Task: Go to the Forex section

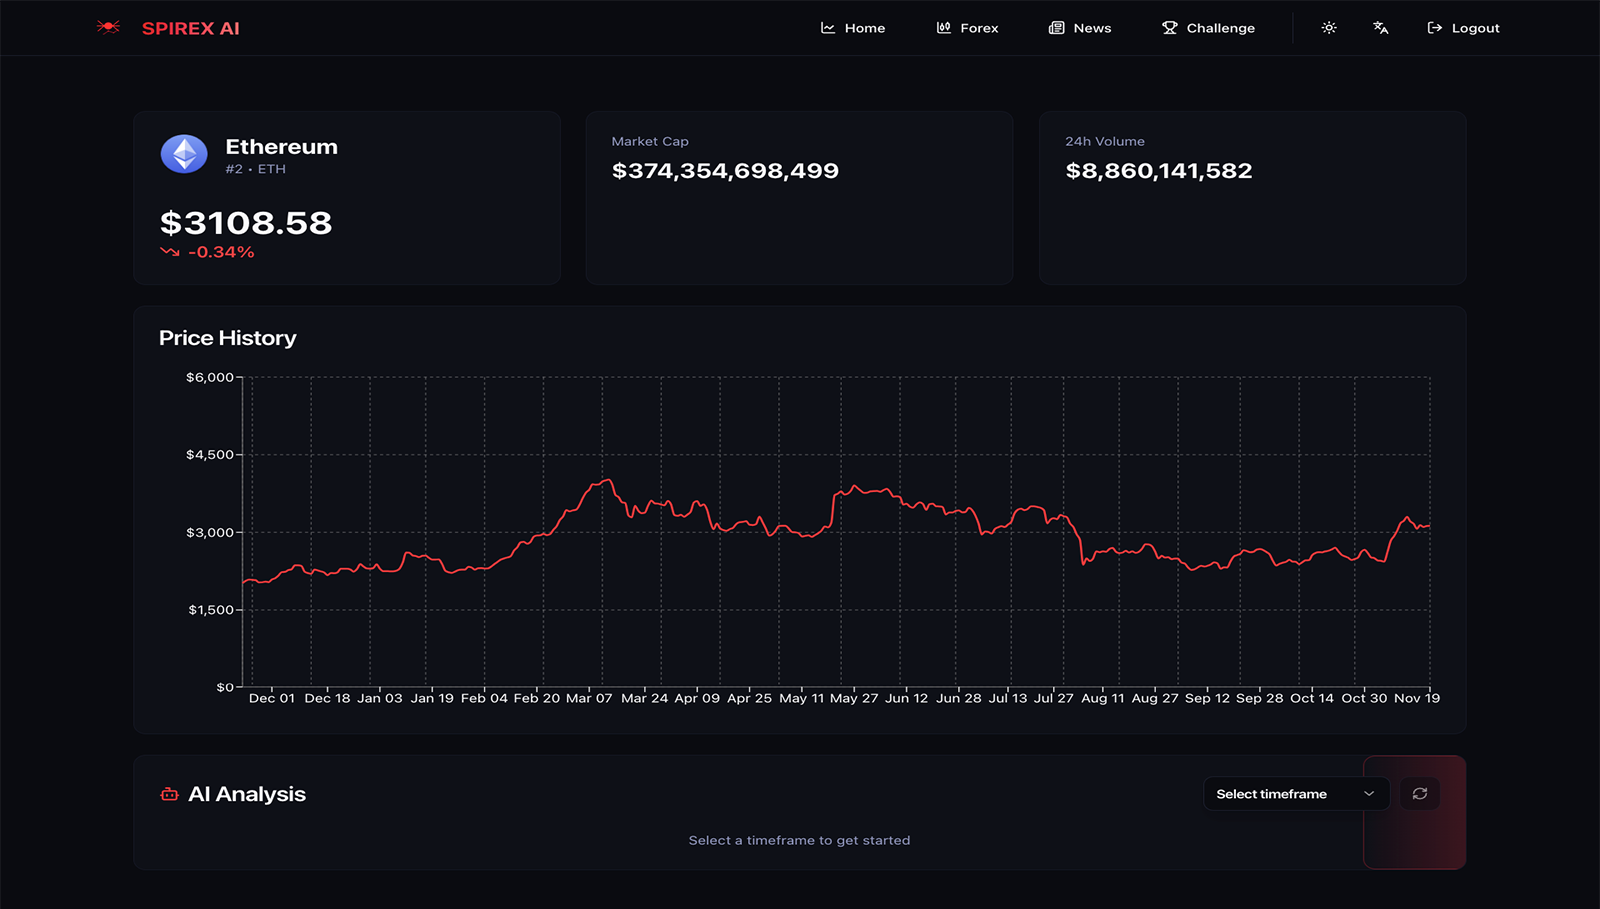Action: point(967,28)
